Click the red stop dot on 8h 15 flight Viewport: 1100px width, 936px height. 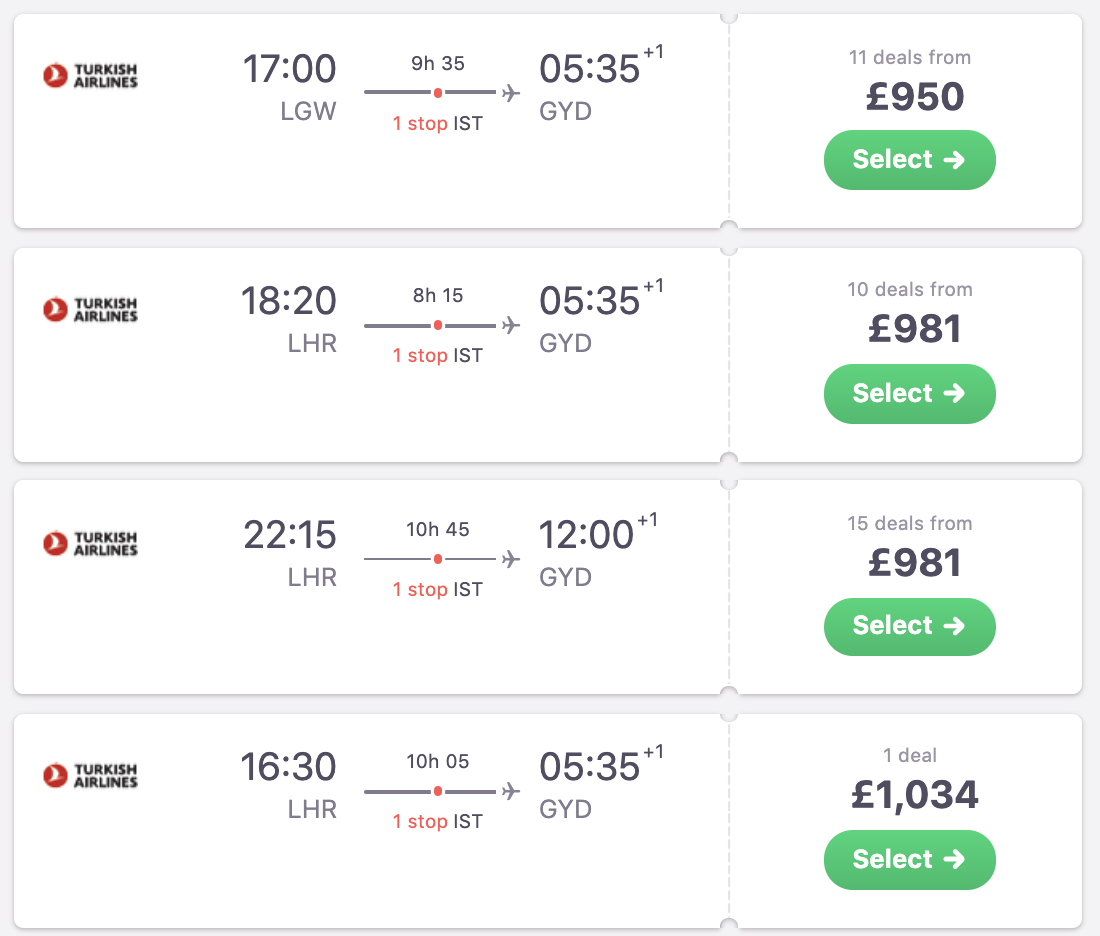(x=438, y=326)
